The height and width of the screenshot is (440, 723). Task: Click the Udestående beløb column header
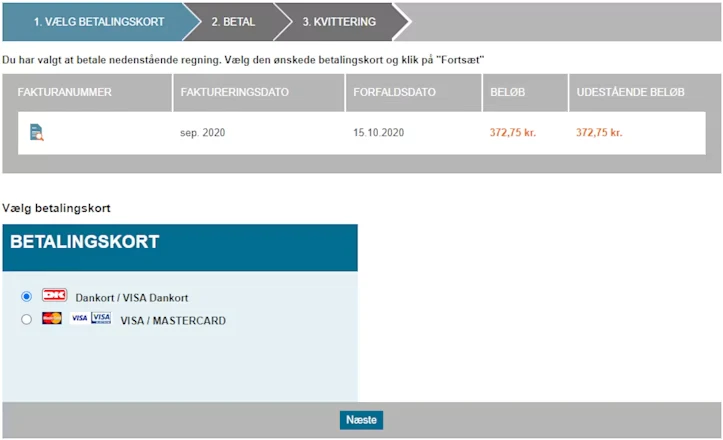[x=631, y=92]
